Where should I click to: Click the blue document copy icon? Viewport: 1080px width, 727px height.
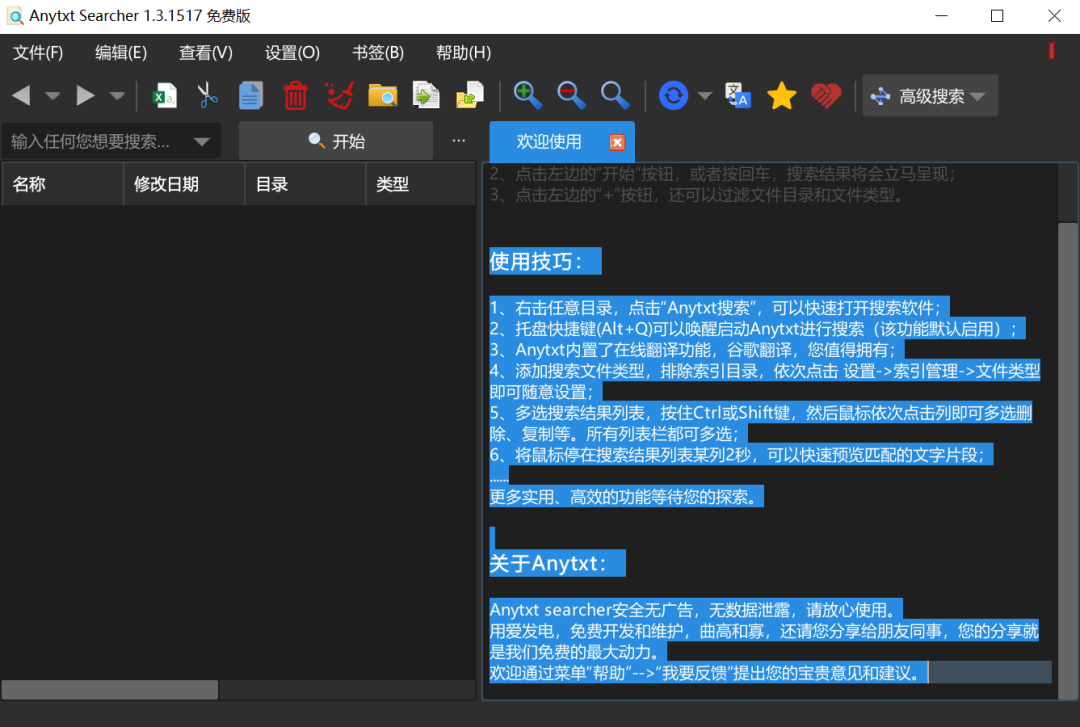(x=251, y=95)
